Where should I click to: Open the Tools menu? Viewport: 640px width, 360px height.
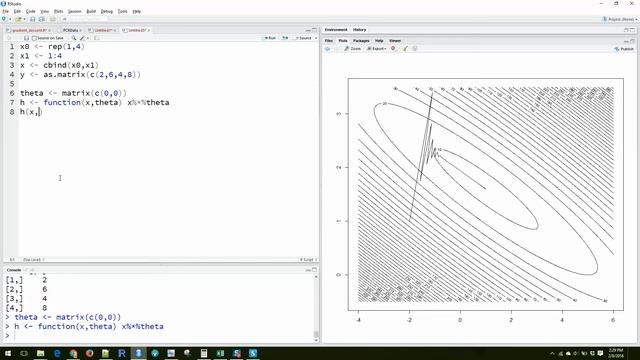122,11
